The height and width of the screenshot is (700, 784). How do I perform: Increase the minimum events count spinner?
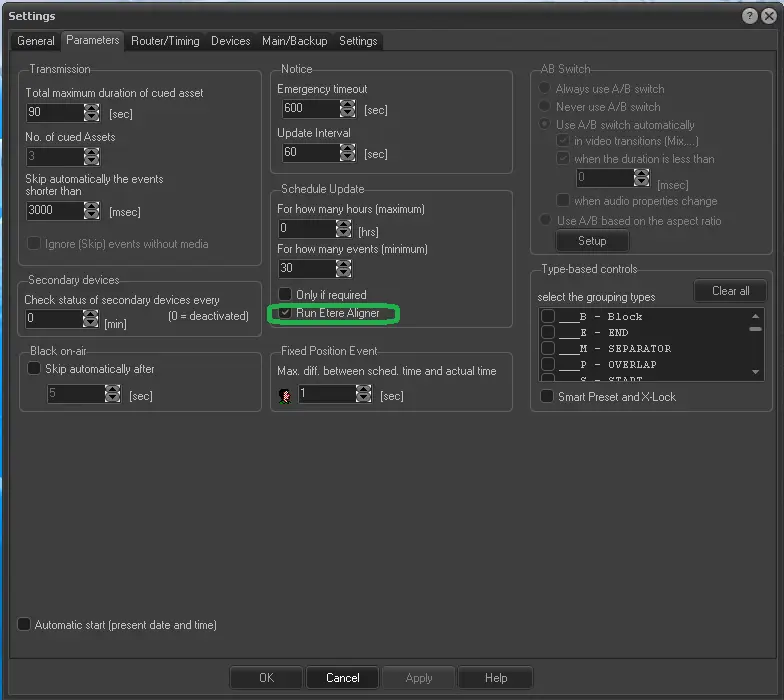click(343, 264)
